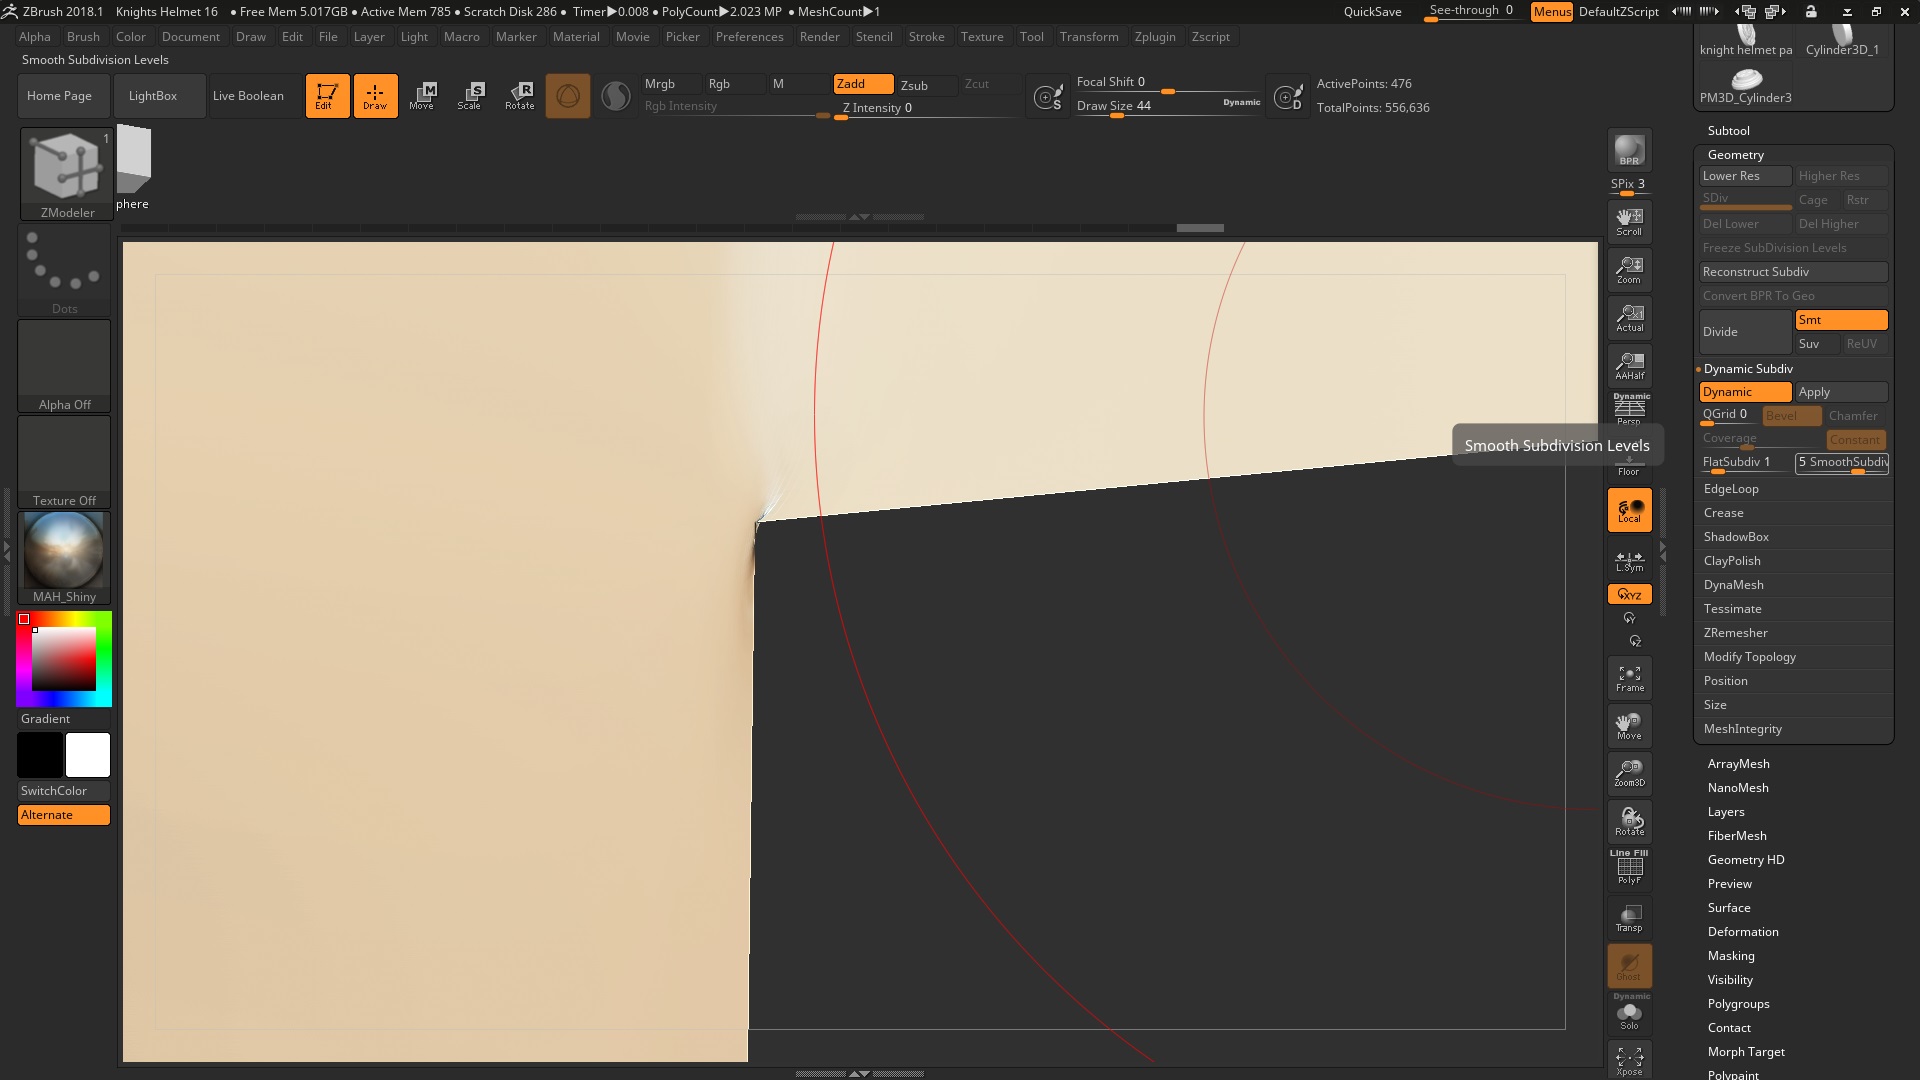Toggle Zadd sculpting mode

click(863, 84)
